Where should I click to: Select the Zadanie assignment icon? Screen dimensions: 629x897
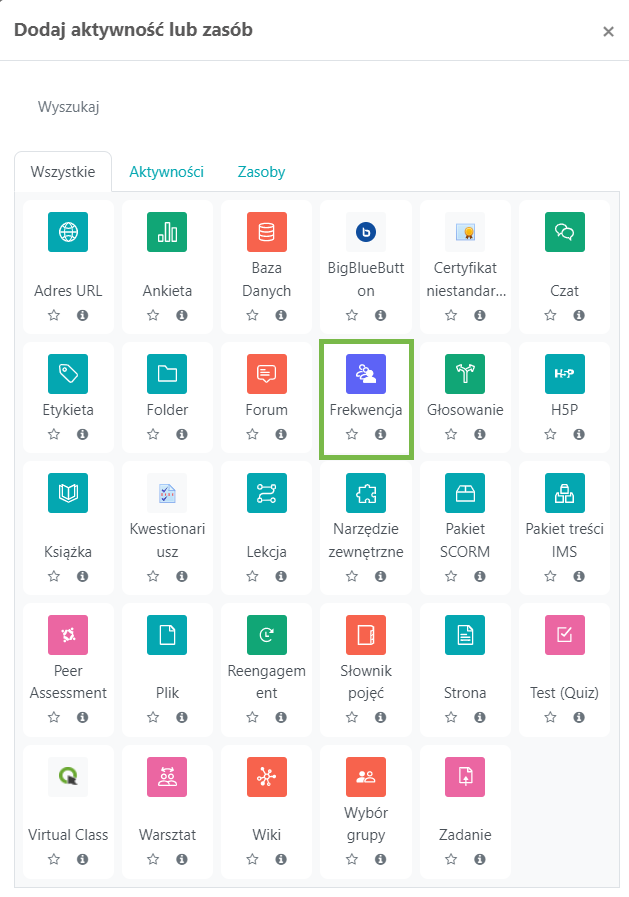point(465,776)
